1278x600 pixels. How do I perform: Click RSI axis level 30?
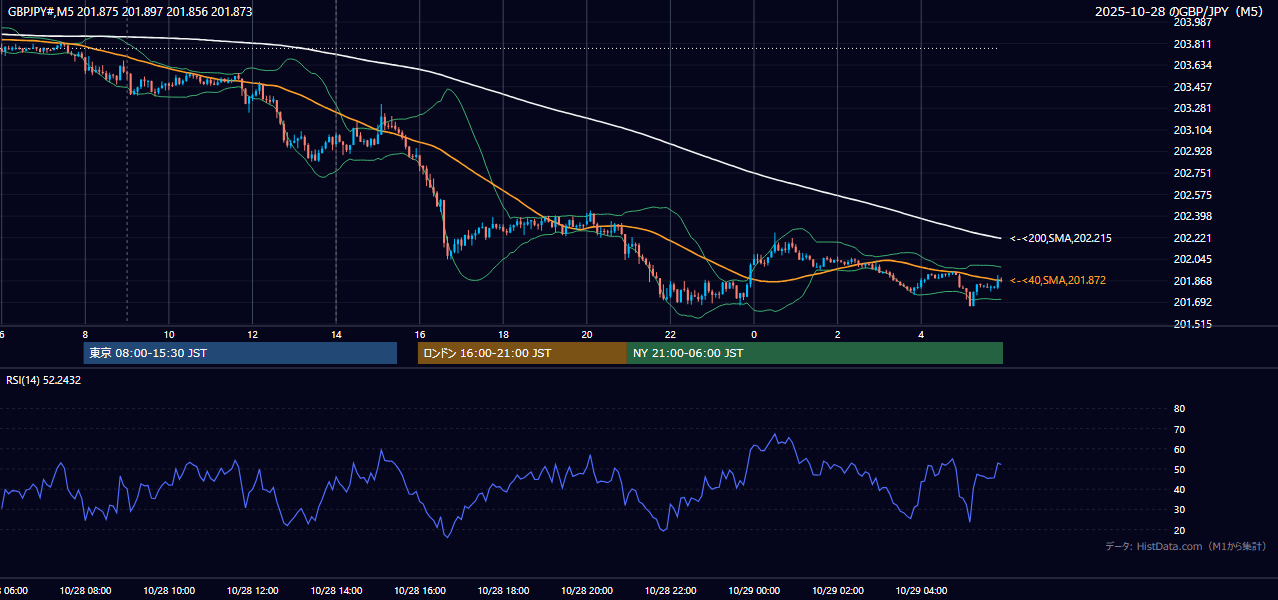tap(1179, 510)
